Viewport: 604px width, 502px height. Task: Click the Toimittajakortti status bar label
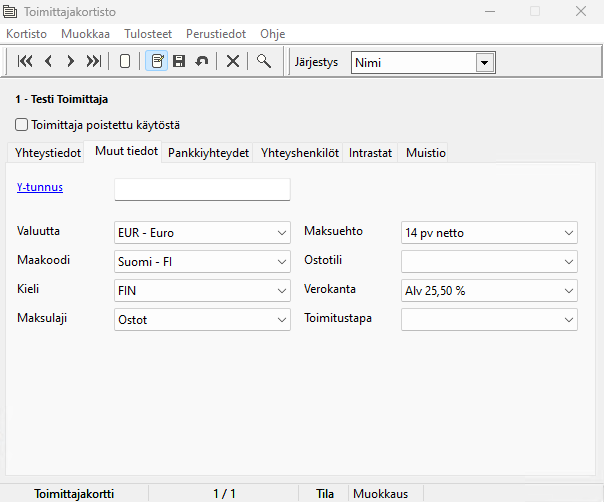point(74,494)
